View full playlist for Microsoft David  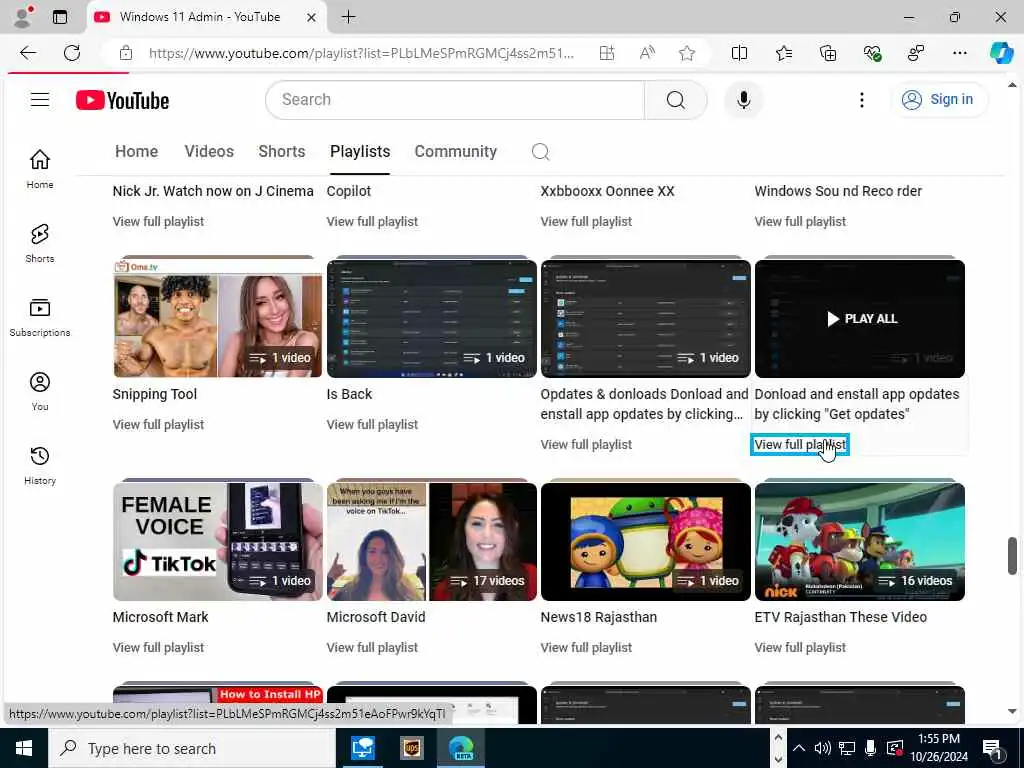click(x=372, y=647)
